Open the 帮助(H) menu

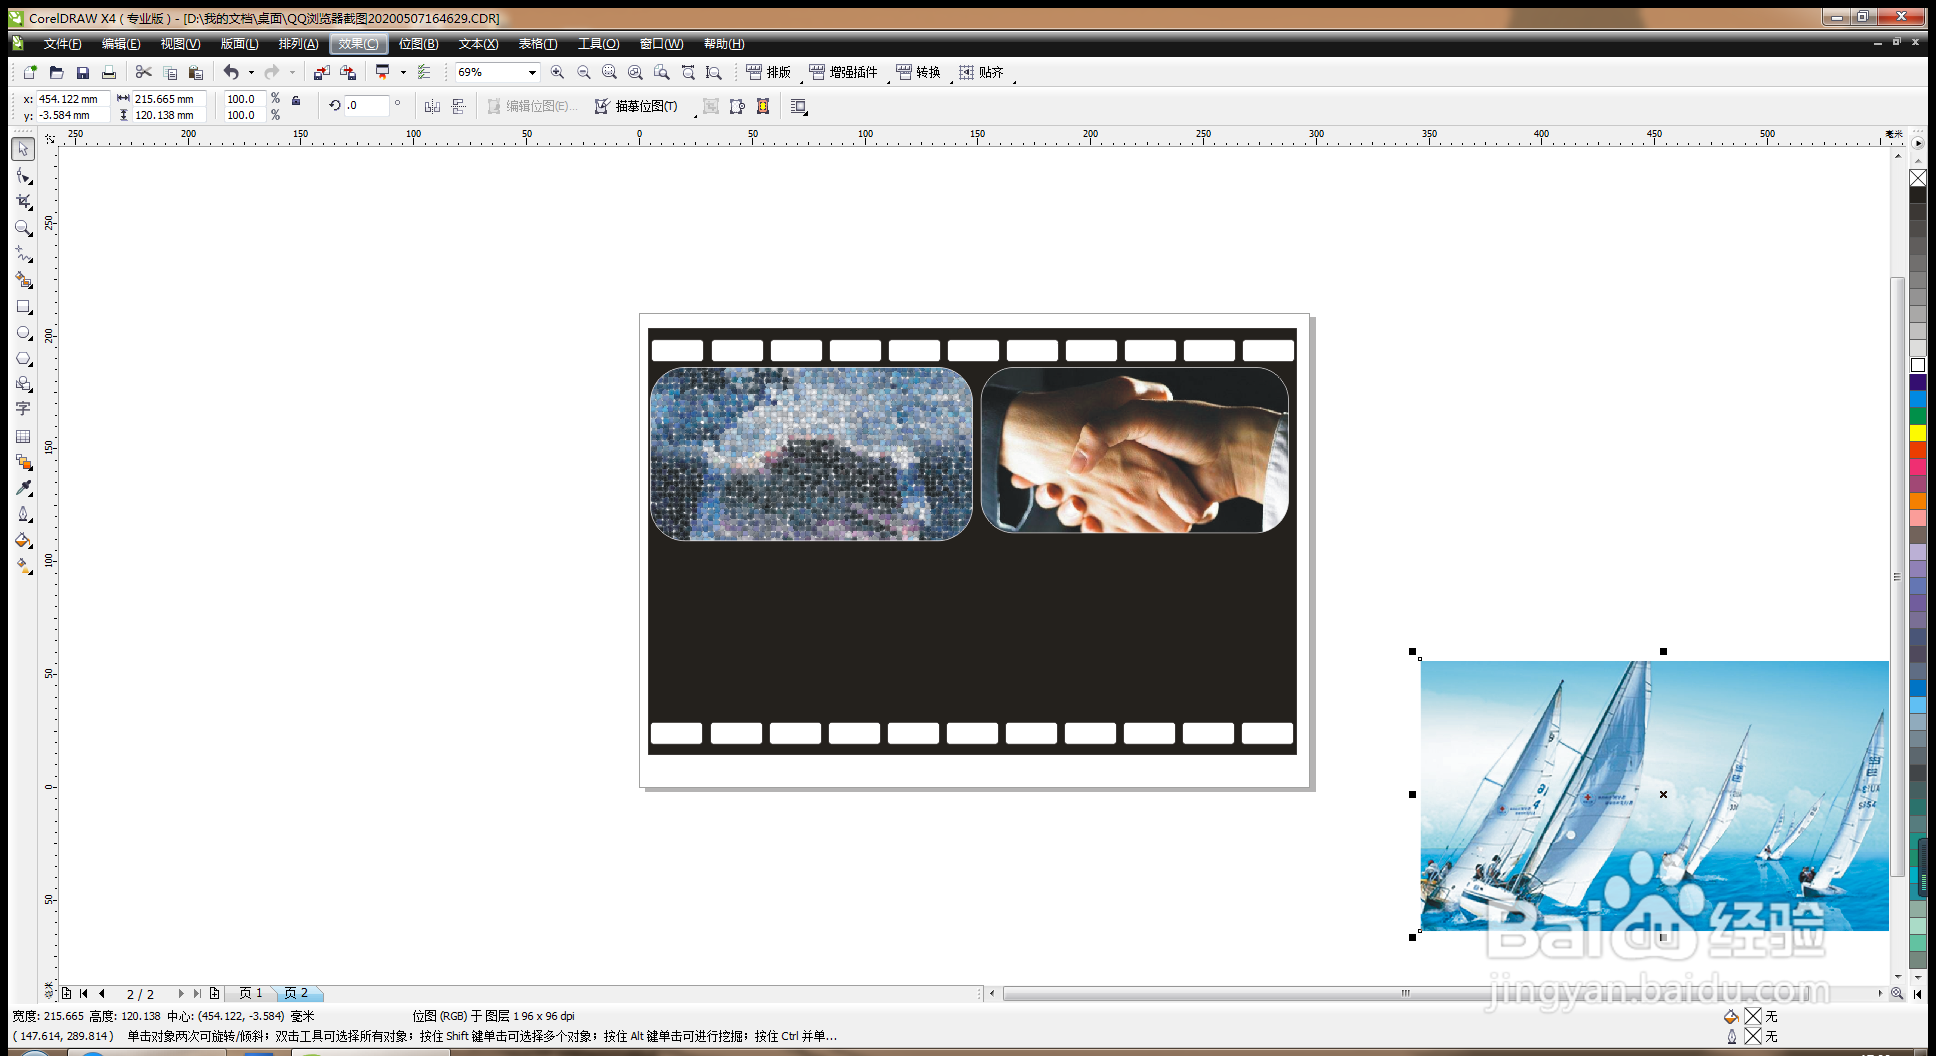724,44
